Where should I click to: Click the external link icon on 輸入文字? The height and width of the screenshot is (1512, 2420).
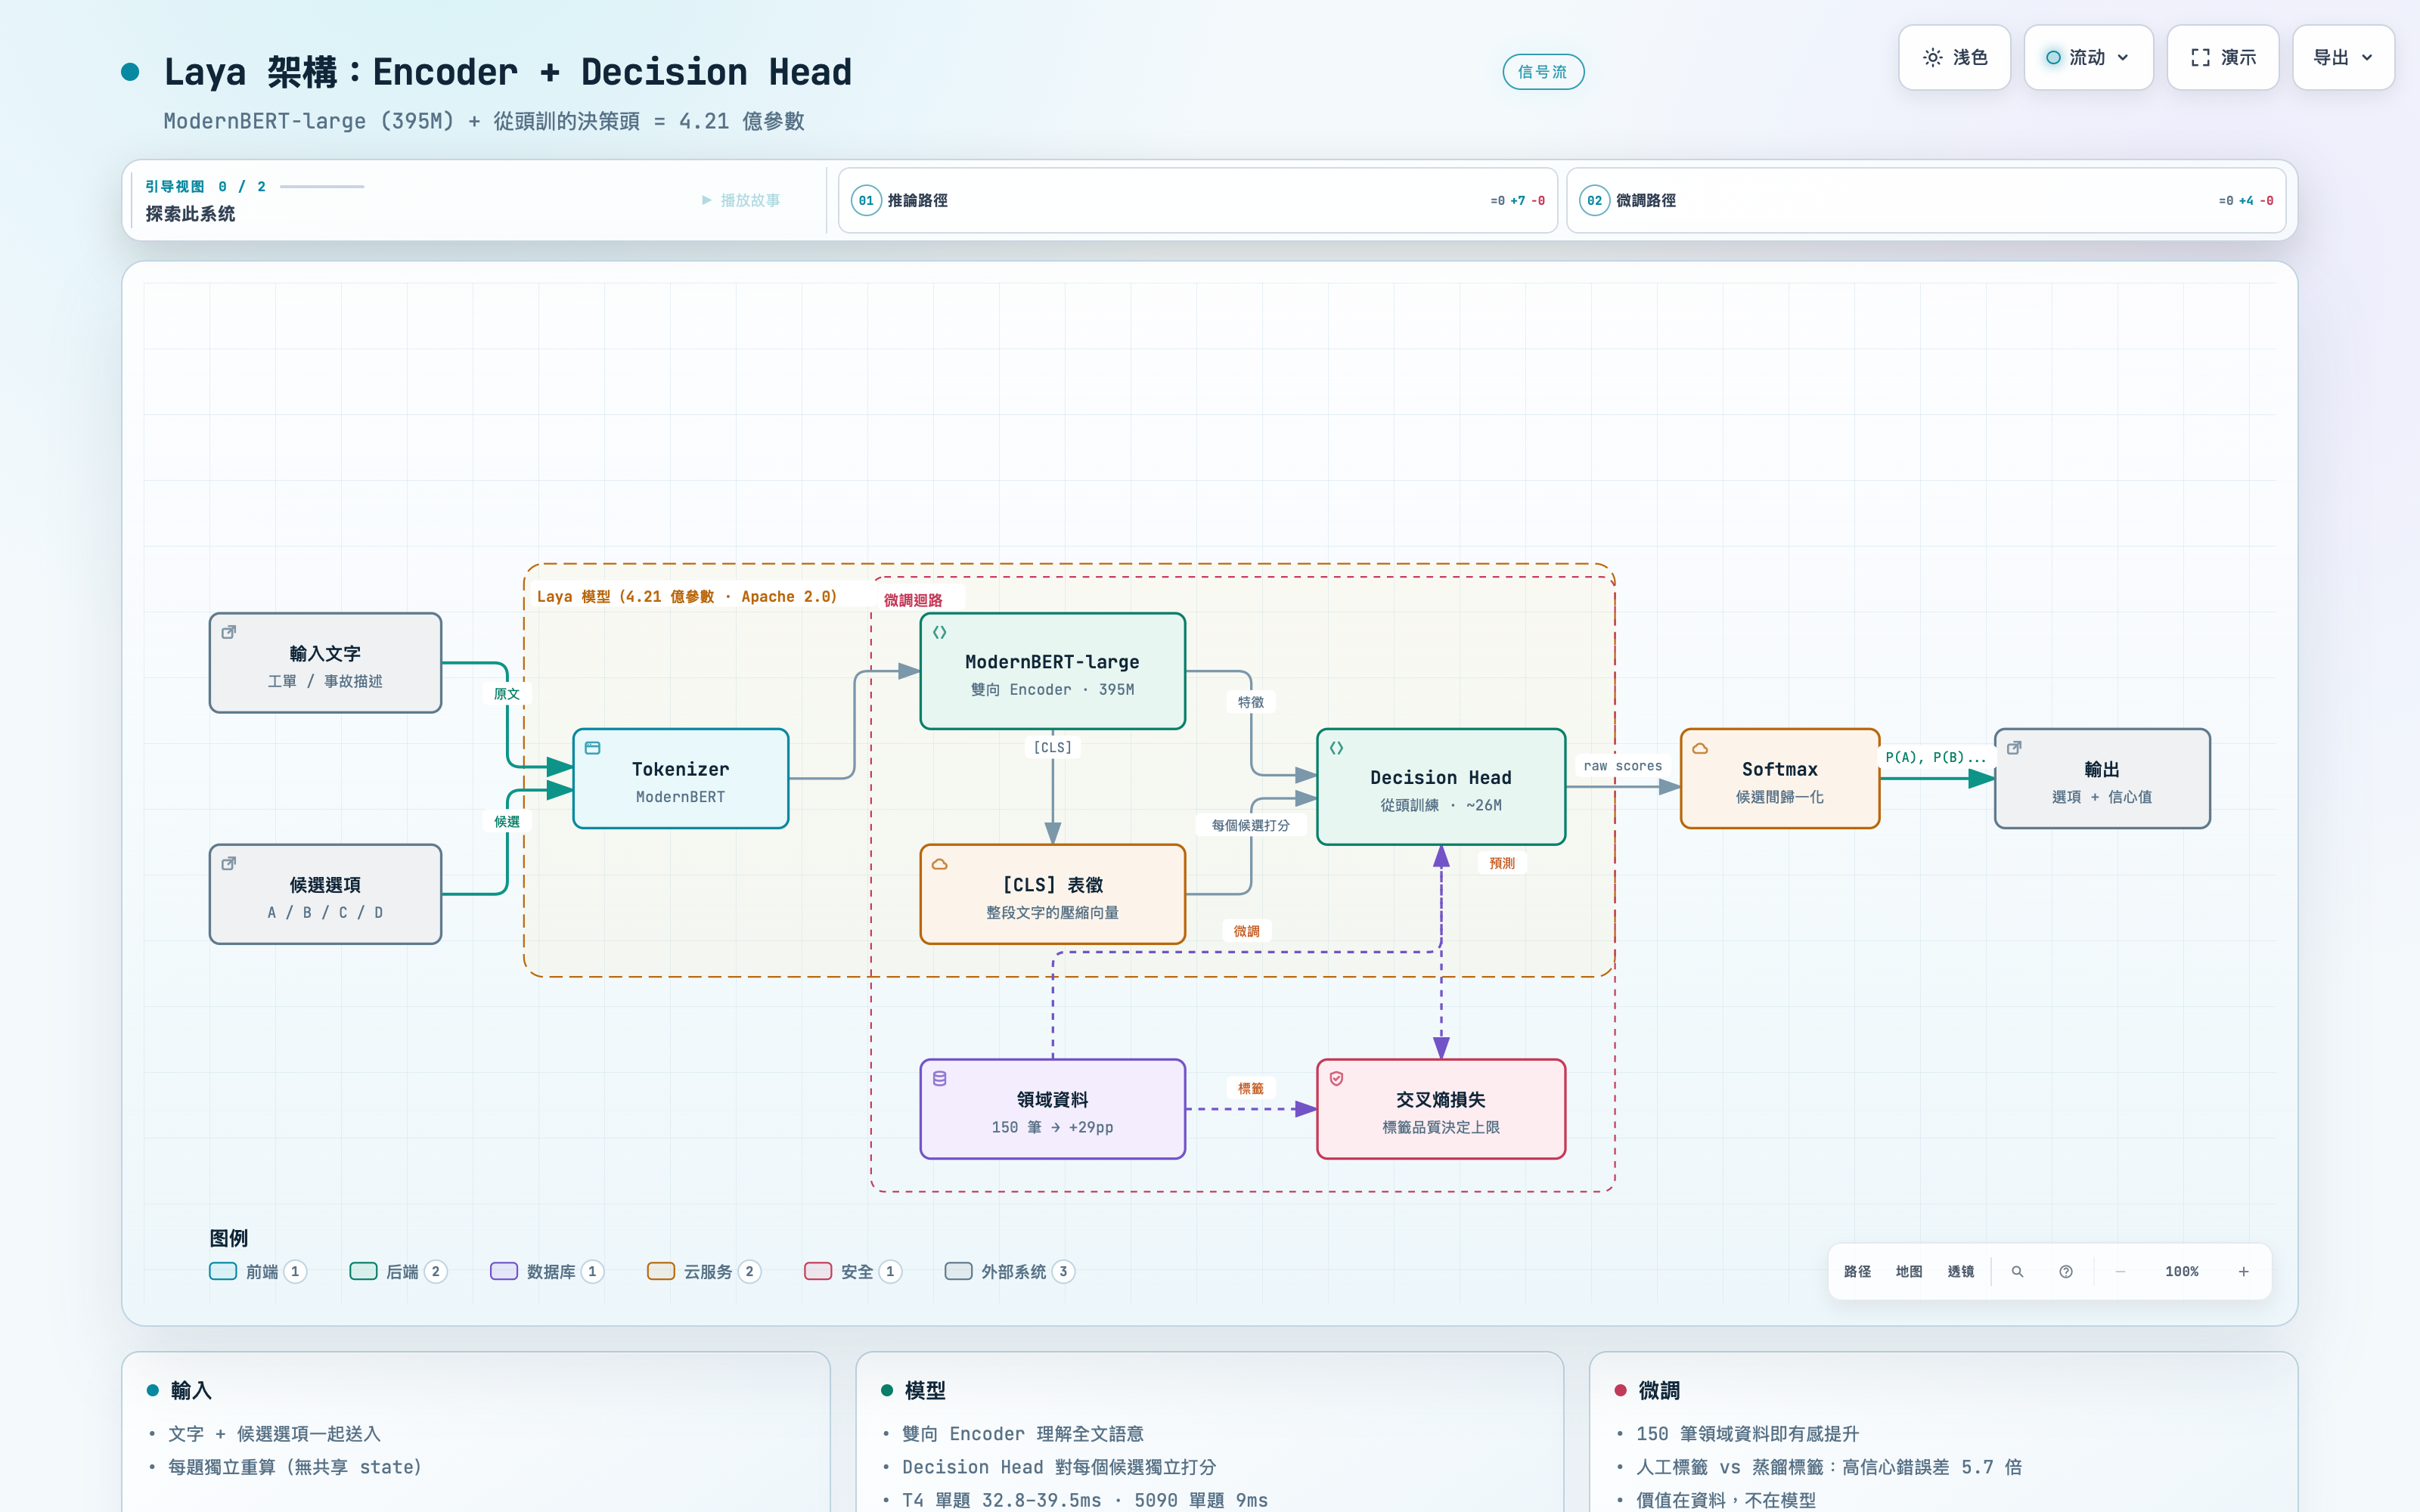pyautogui.click(x=229, y=632)
